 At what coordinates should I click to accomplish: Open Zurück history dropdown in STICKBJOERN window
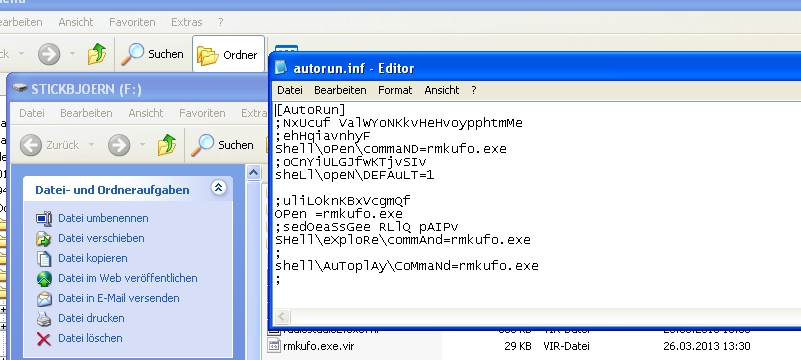click(x=91, y=145)
